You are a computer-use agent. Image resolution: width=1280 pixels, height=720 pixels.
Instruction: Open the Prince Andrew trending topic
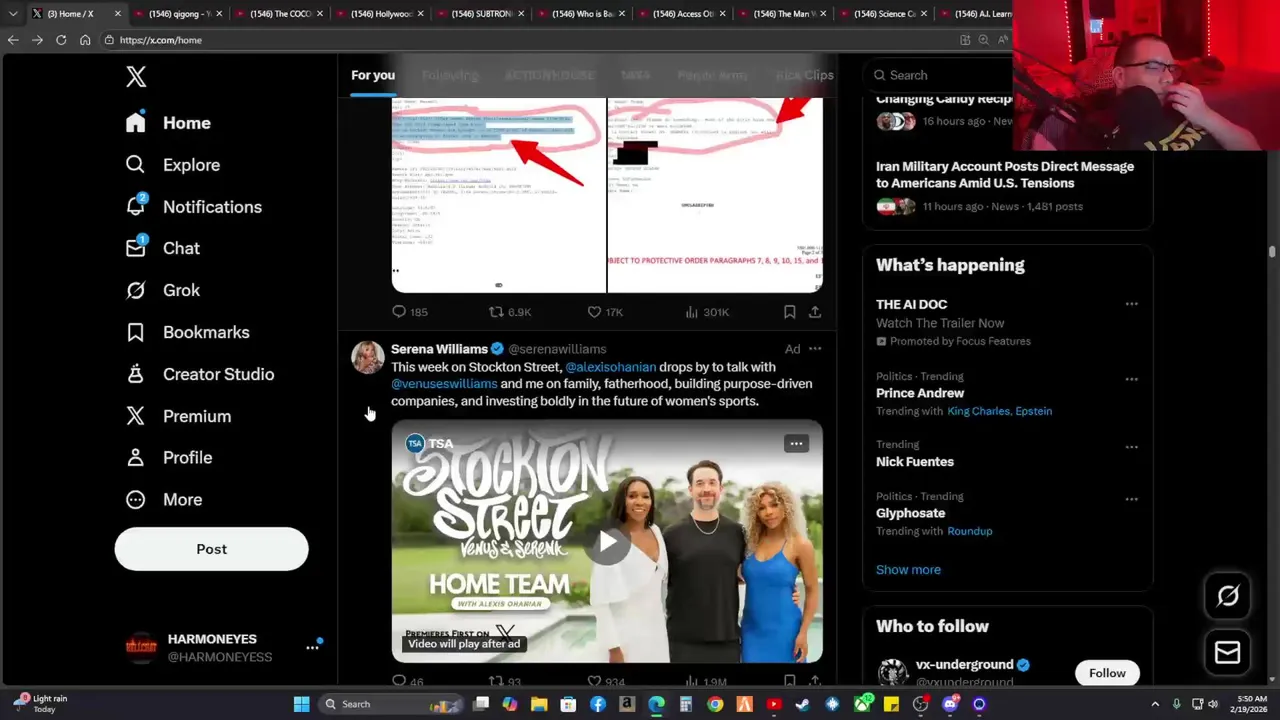920,393
